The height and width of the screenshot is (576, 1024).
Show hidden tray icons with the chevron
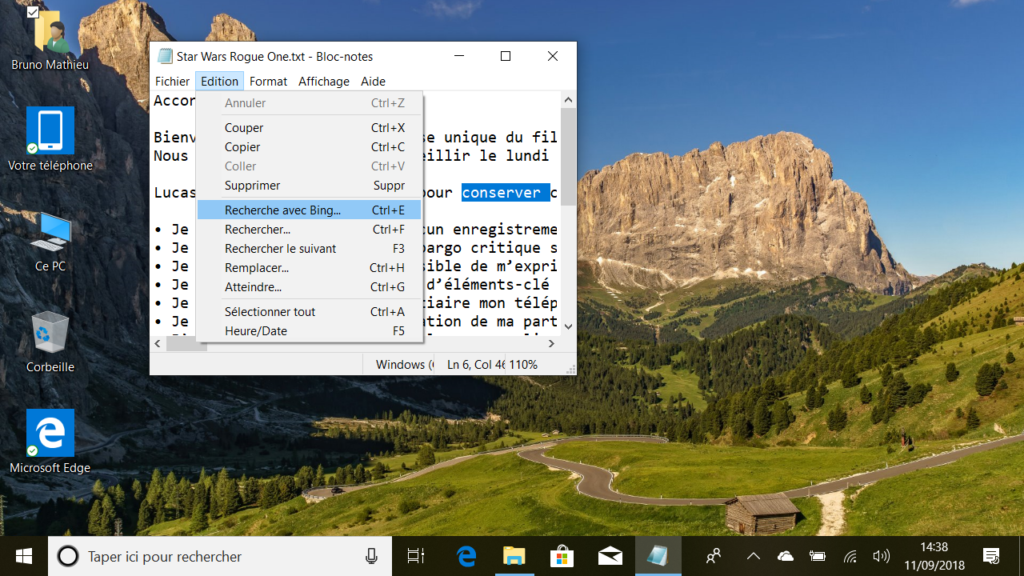753,556
